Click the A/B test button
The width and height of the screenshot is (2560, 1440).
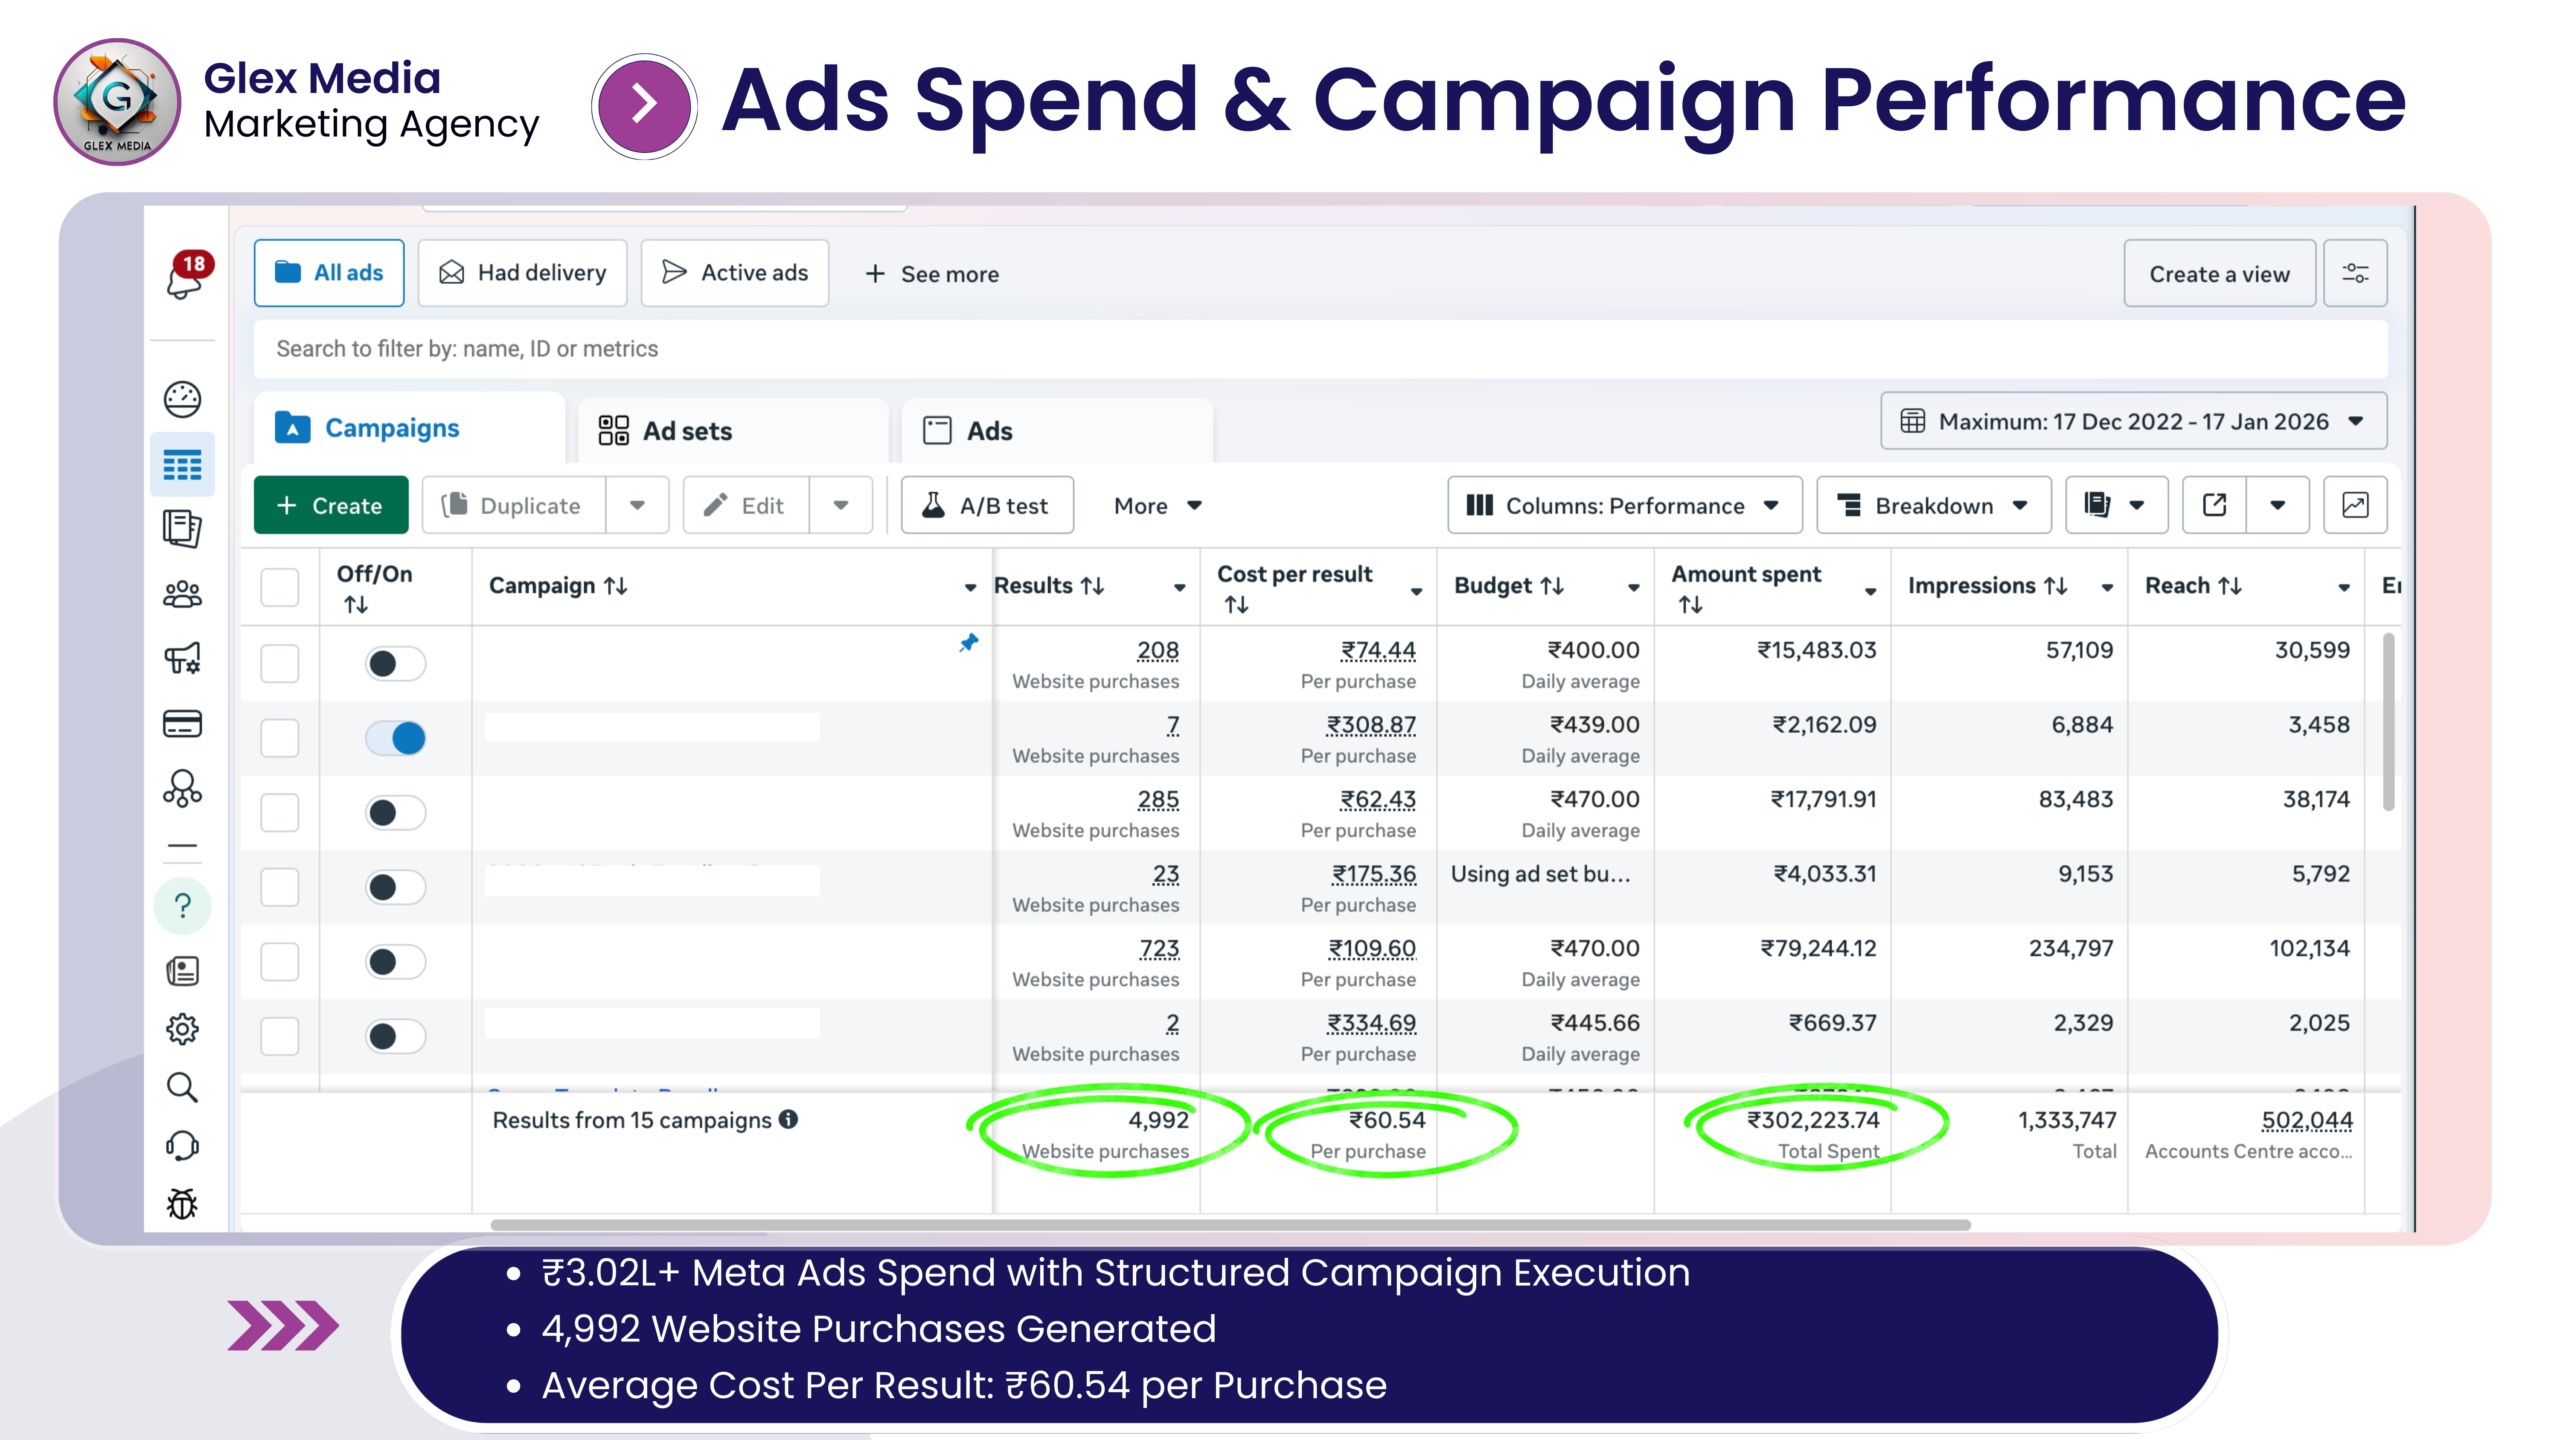987,505
